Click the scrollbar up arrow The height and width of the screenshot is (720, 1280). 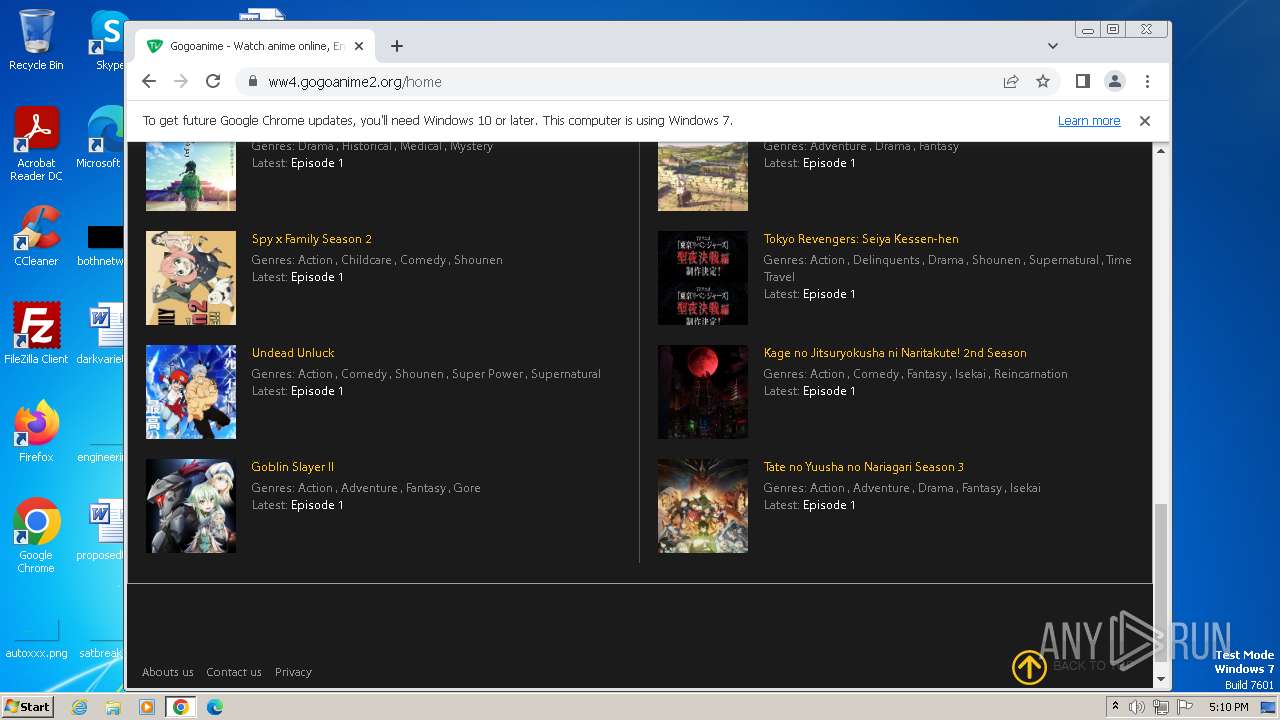pos(1161,151)
